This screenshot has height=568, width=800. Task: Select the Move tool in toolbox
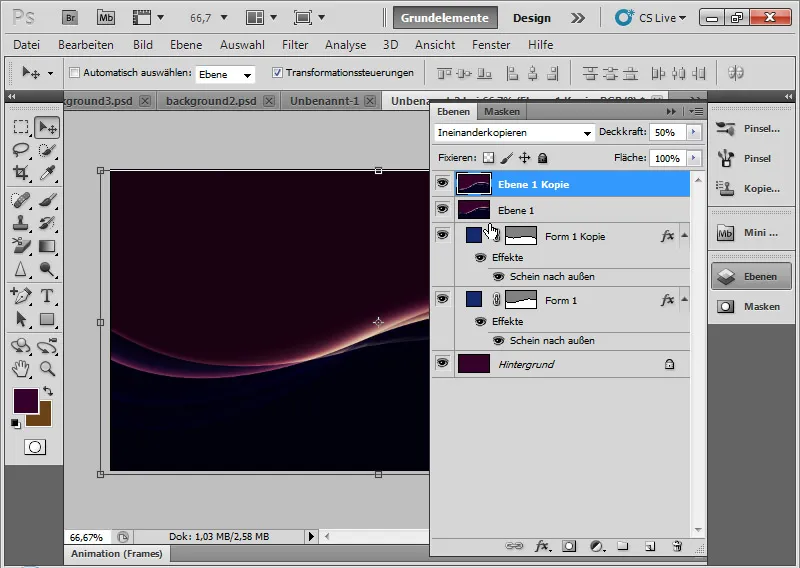click(47, 127)
